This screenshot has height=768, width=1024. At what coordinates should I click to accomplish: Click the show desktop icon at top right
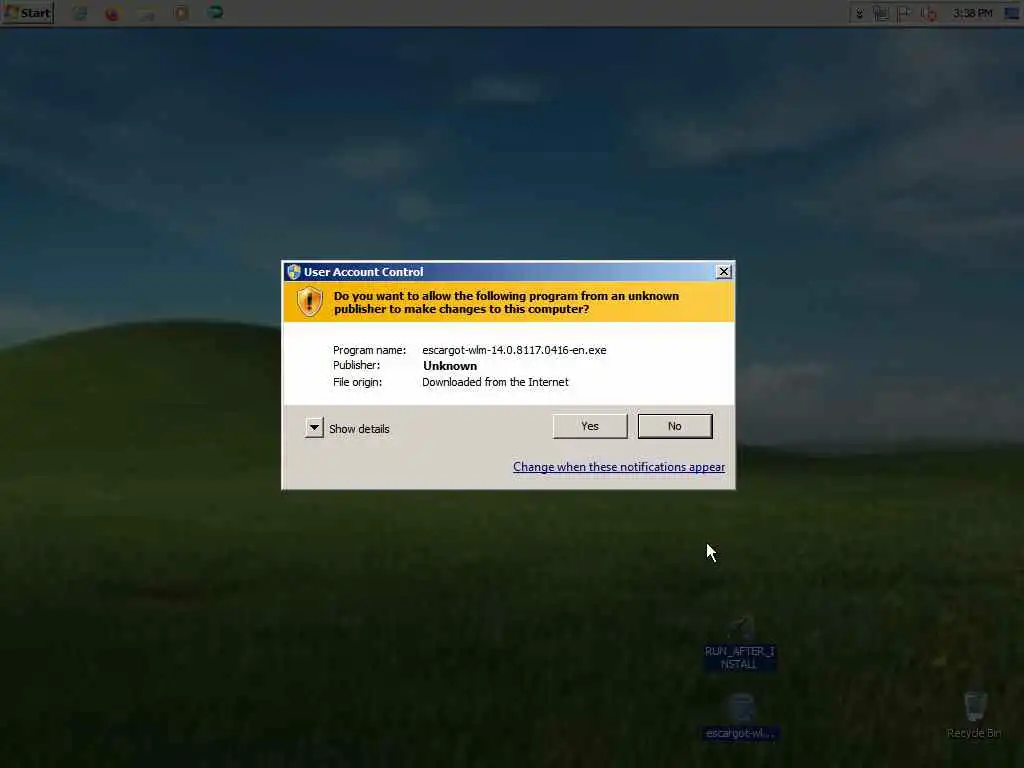(1012, 14)
